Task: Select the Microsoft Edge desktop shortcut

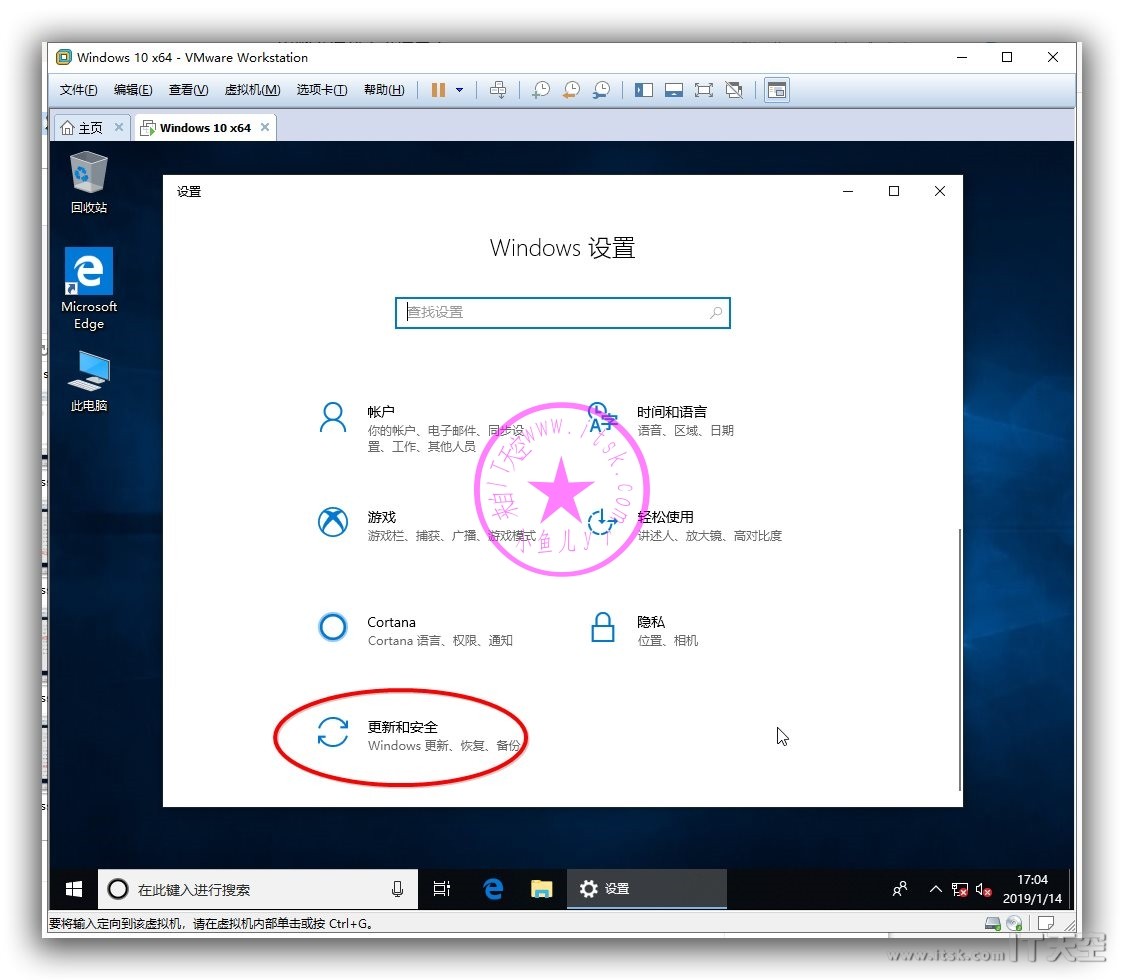Action: tap(89, 289)
